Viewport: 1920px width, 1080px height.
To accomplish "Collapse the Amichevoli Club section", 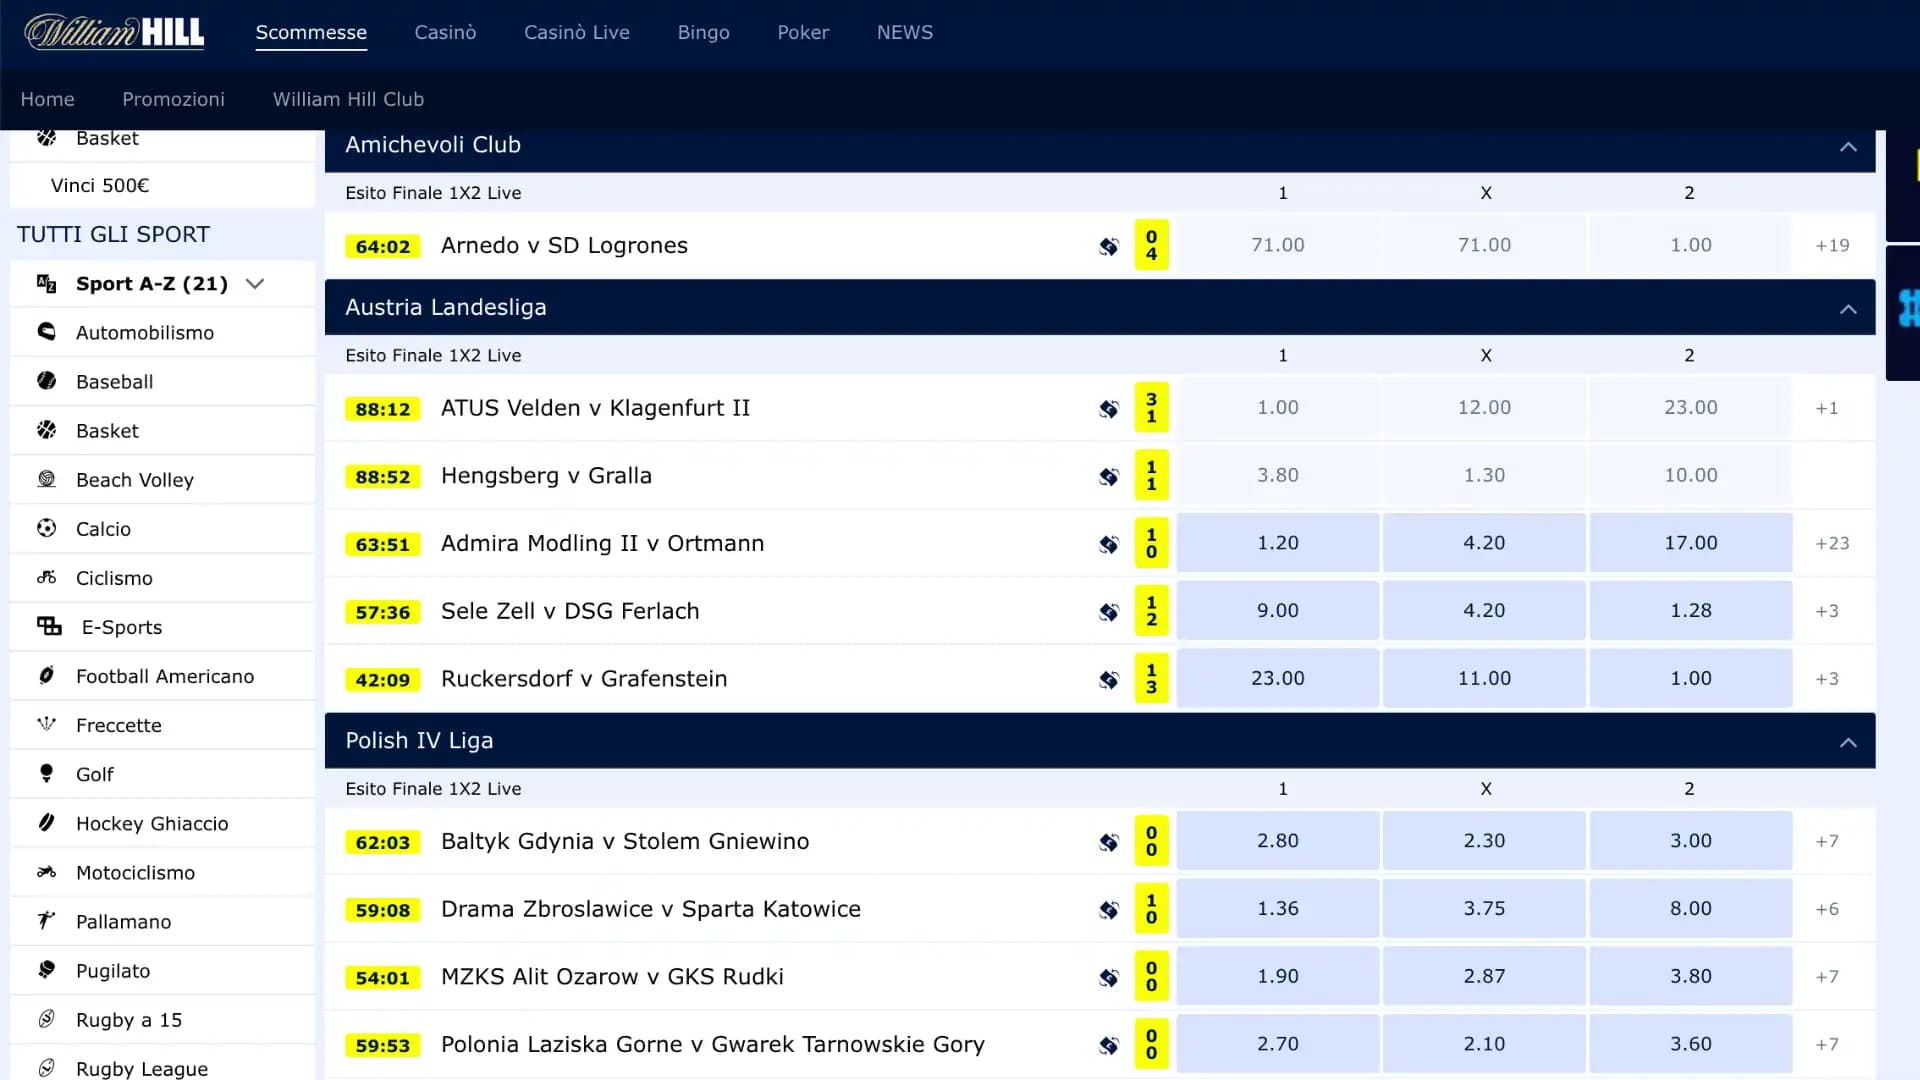I will click(1847, 146).
